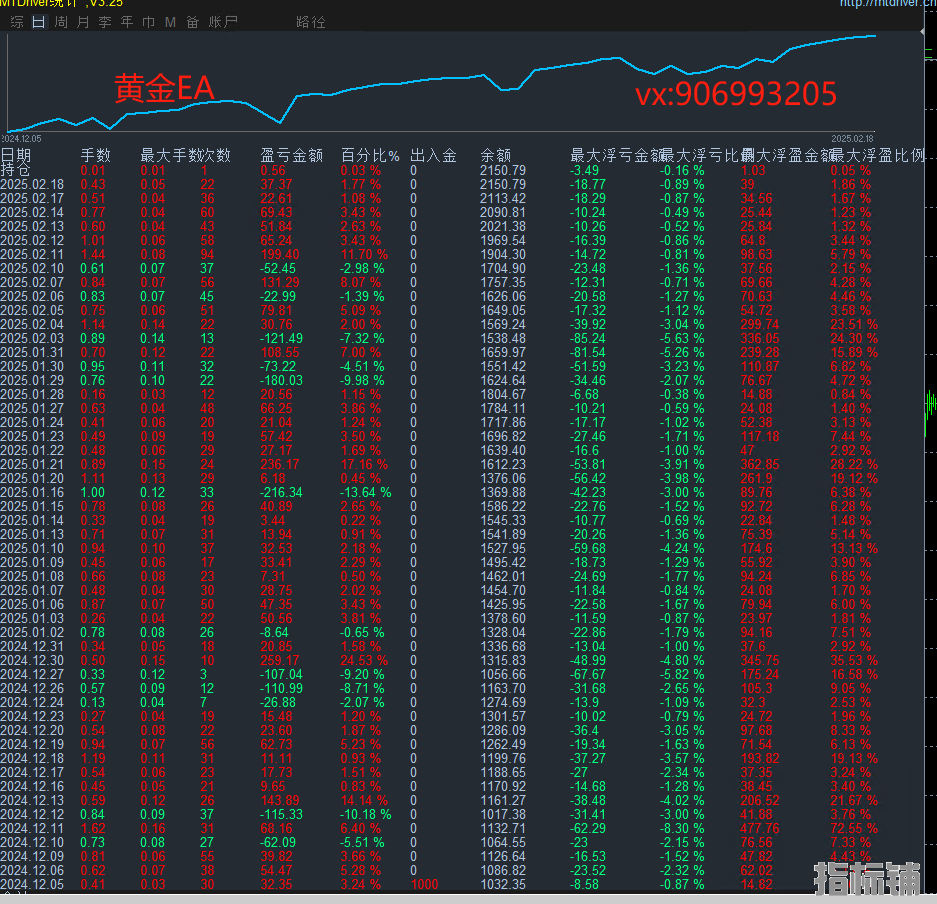Click max floating profit 362.85
The image size is (937, 904).
point(760,464)
